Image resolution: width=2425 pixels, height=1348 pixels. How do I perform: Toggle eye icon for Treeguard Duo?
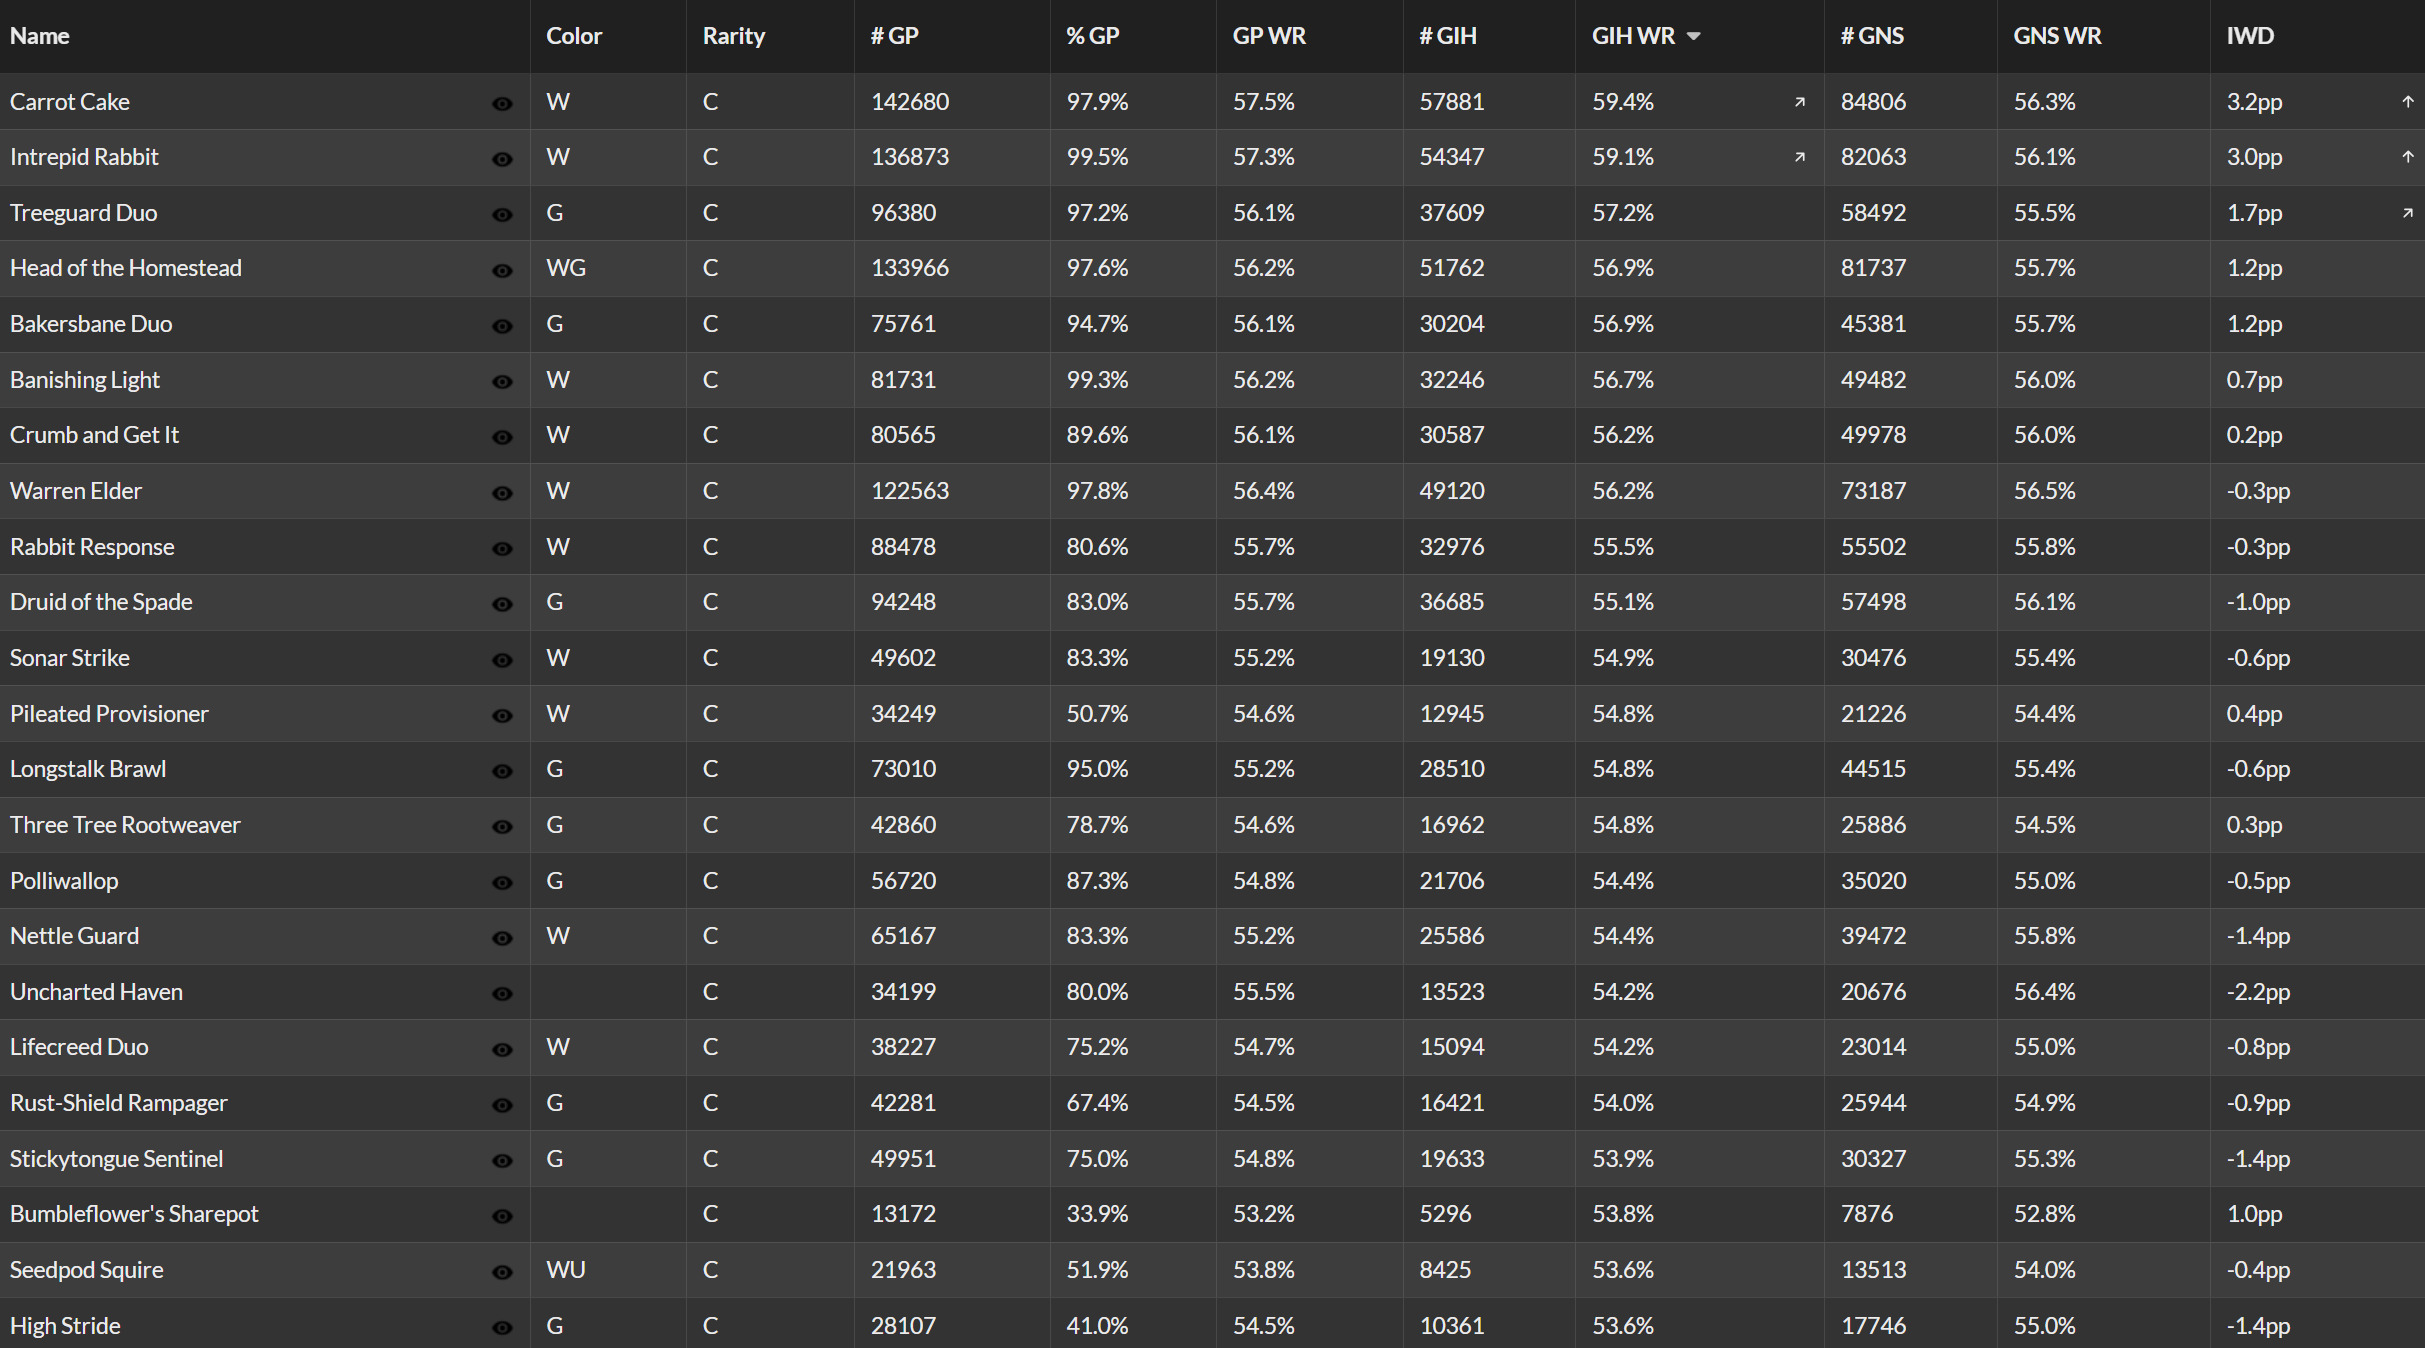pyautogui.click(x=502, y=214)
